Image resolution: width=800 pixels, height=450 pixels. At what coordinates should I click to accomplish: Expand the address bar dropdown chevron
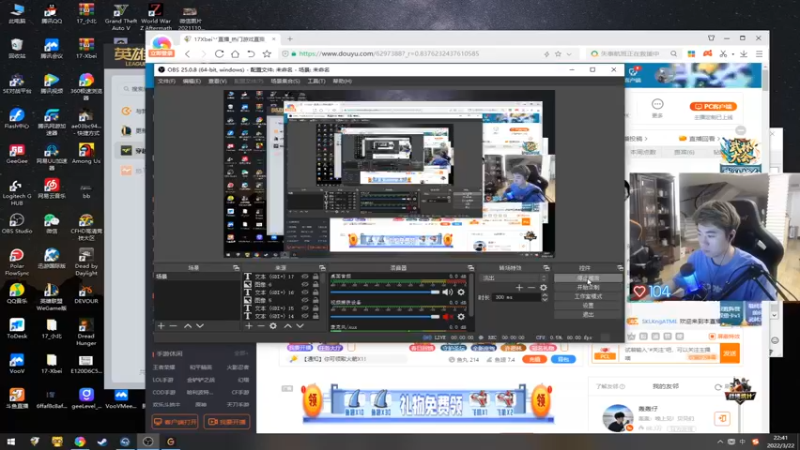(x=569, y=54)
